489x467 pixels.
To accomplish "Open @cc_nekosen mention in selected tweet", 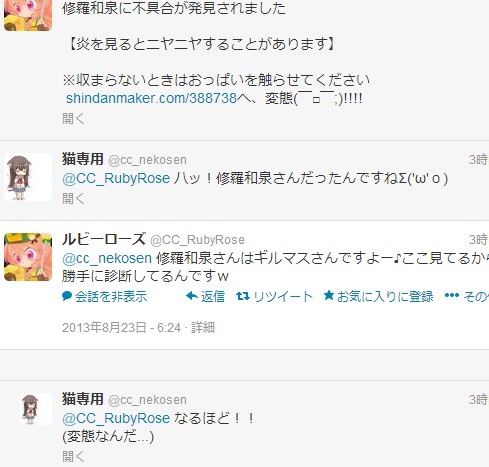I will click(x=107, y=258).
